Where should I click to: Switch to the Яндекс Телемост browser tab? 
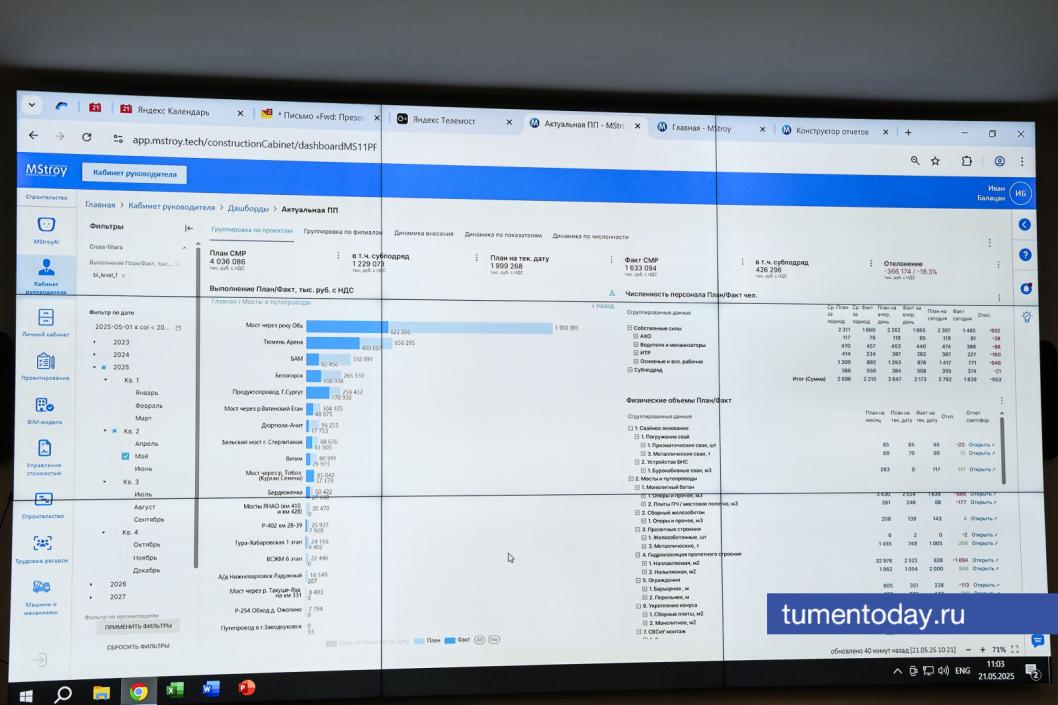point(444,121)
